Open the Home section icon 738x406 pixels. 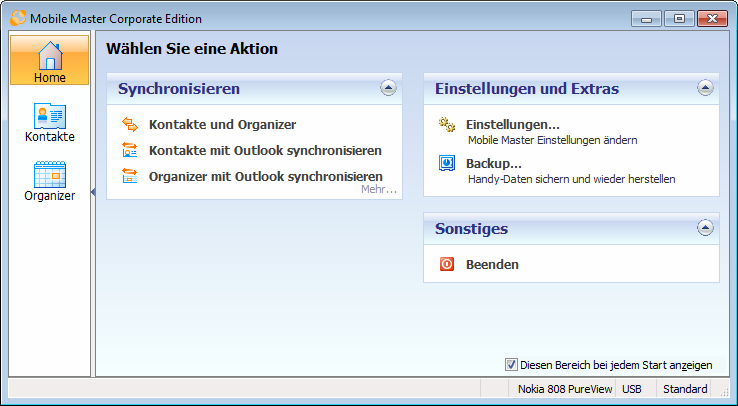click(49, 57)
